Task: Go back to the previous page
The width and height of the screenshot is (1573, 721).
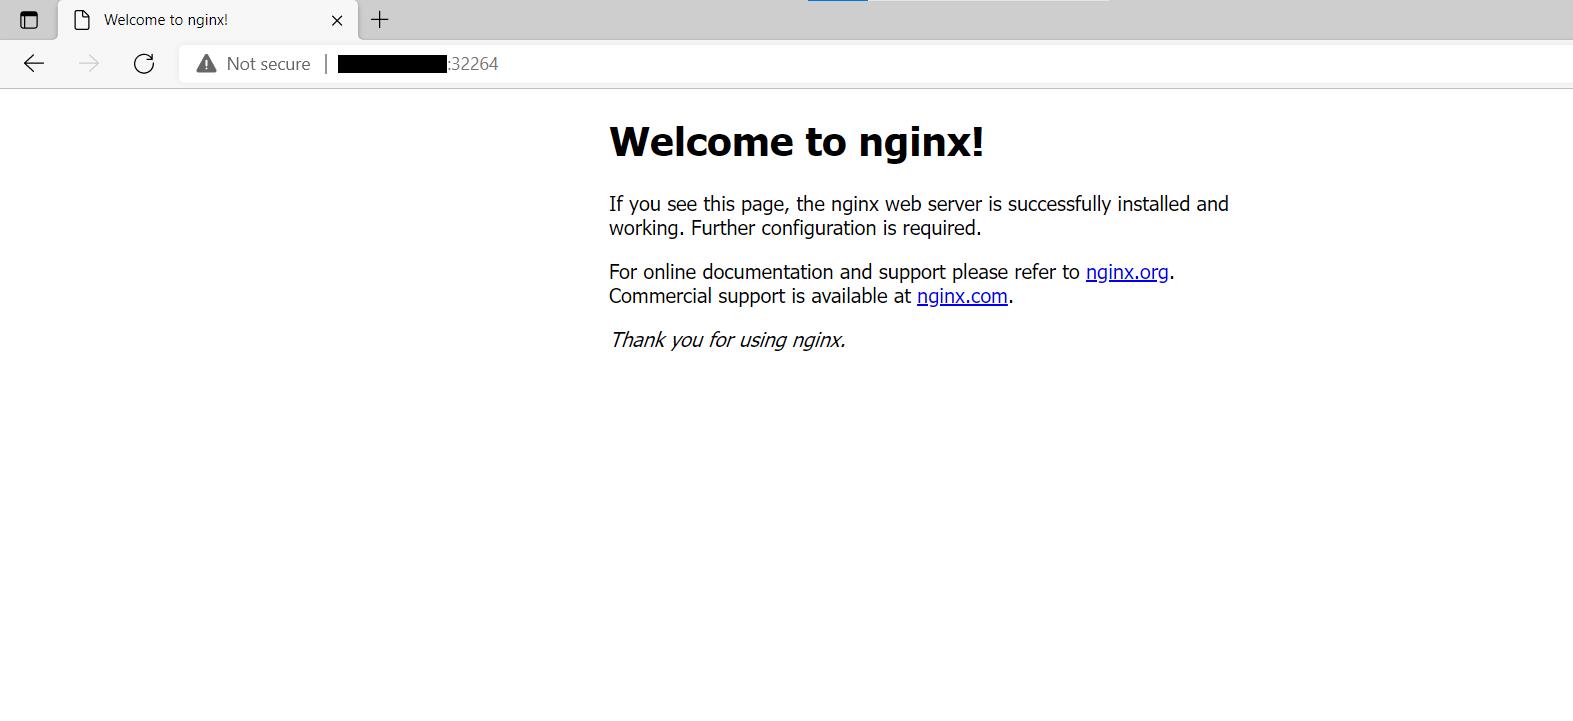Action: [x=34, y=64]
